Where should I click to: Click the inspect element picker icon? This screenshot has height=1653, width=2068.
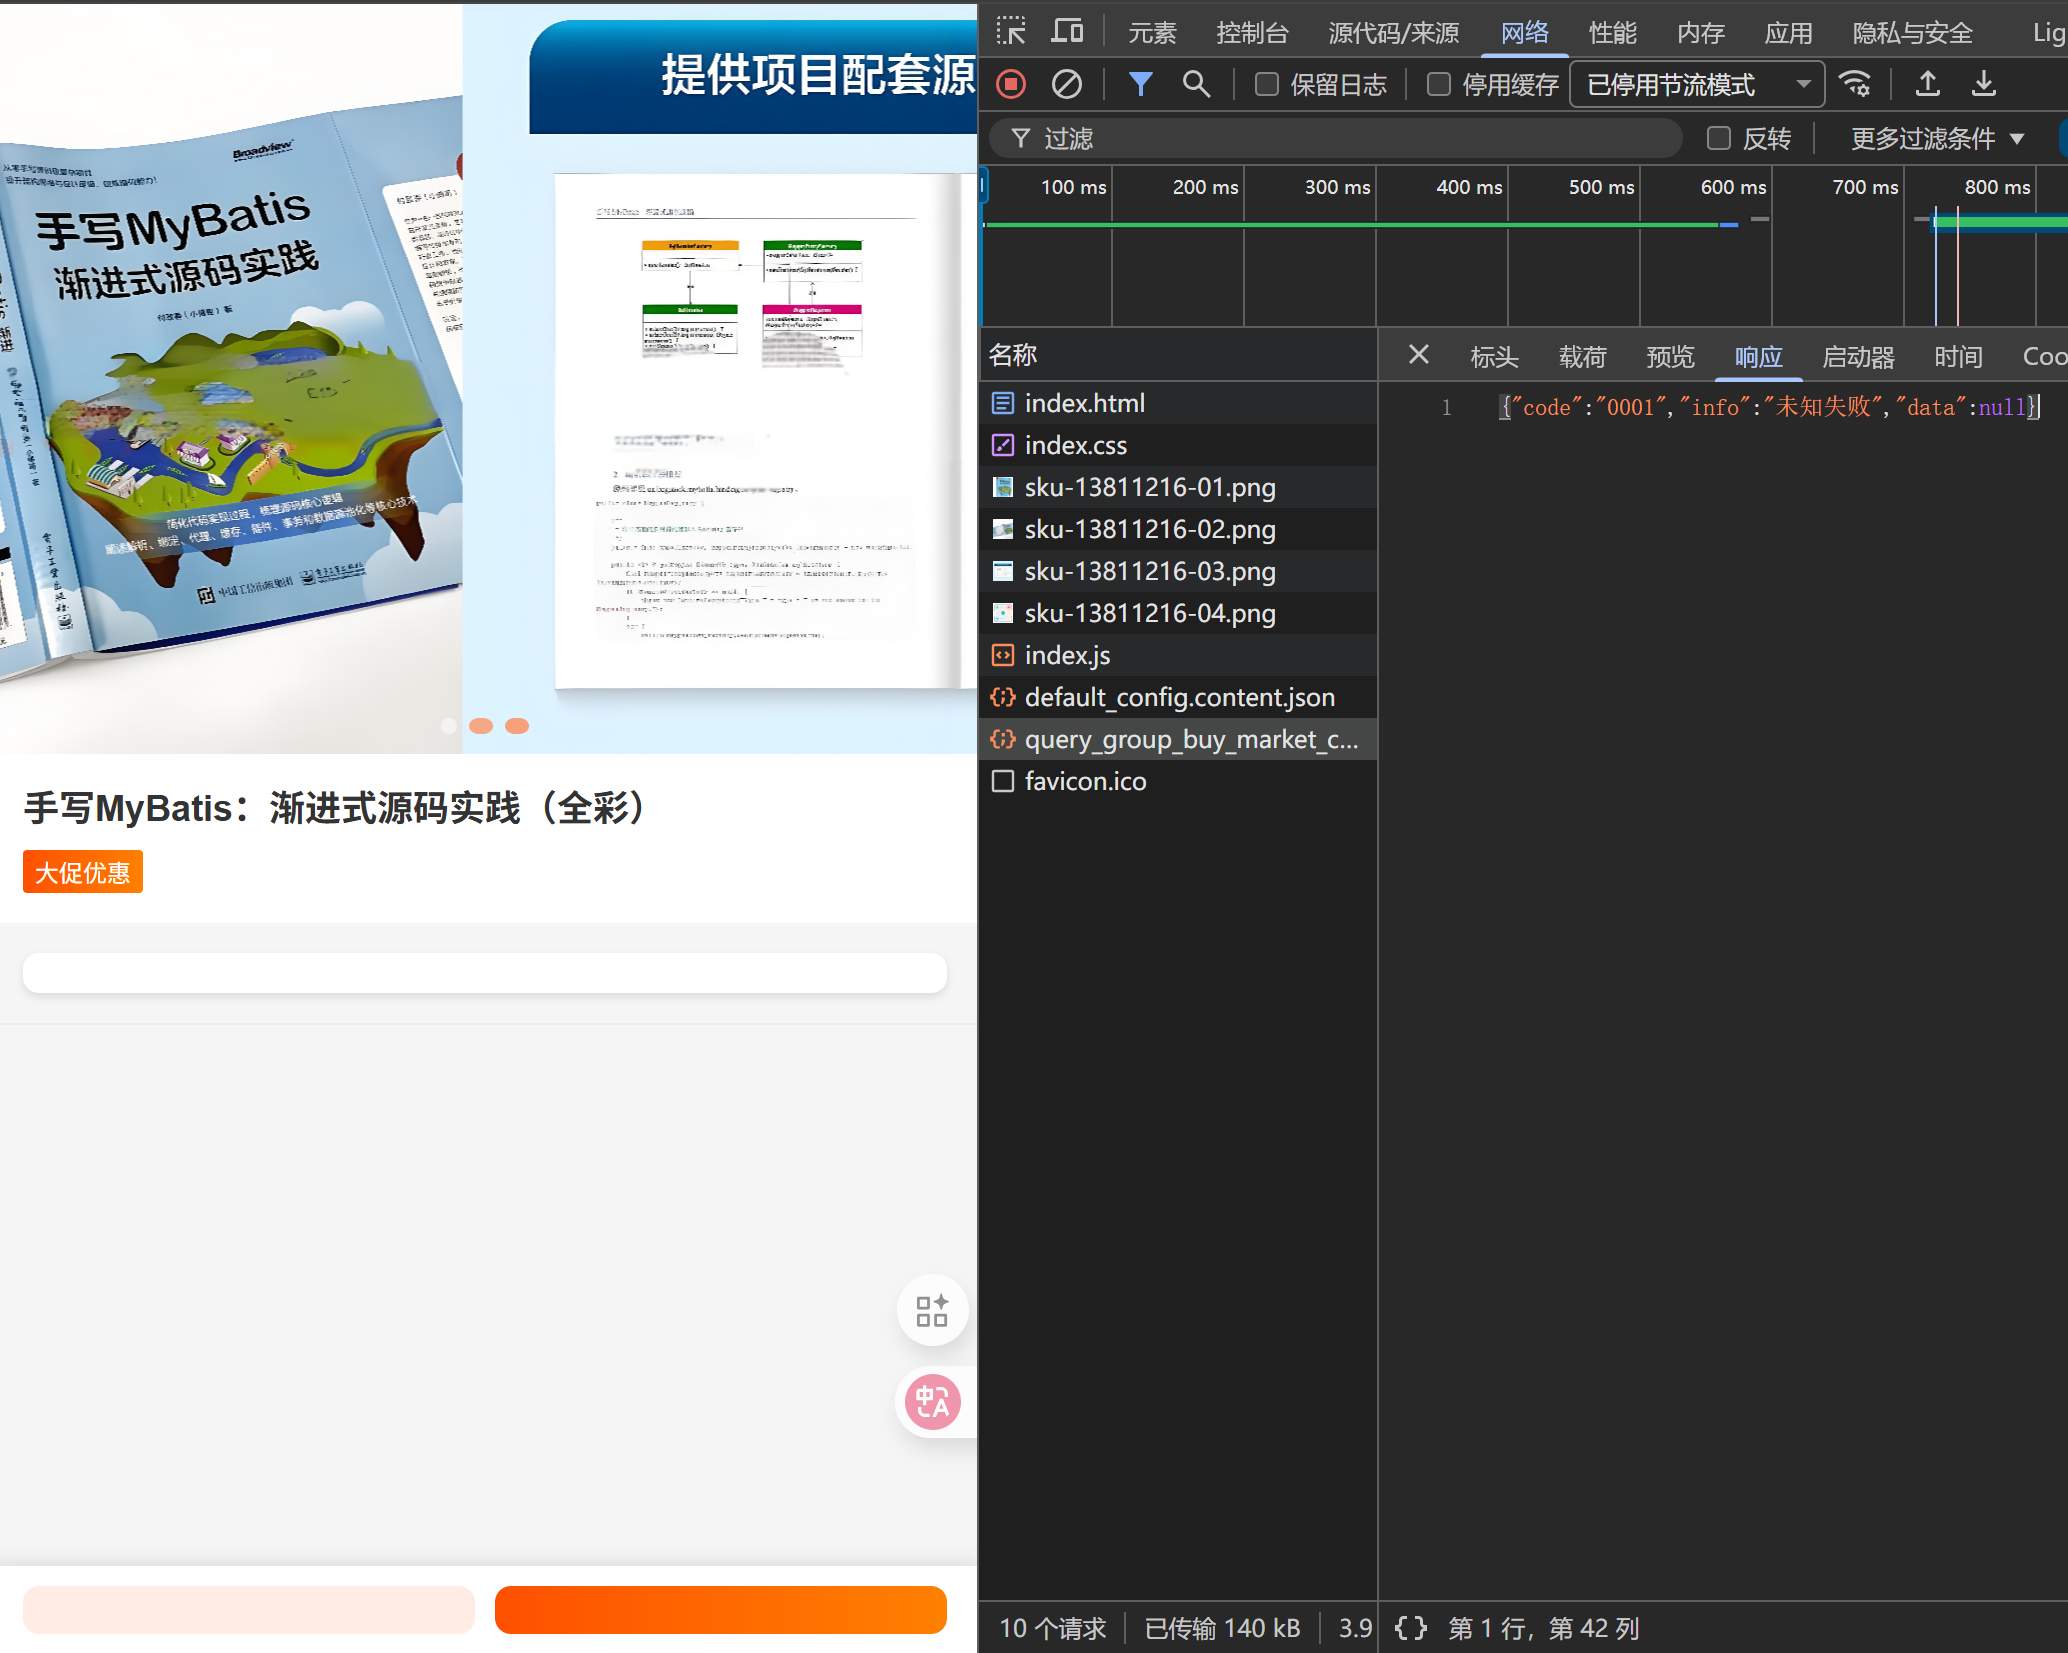click(1011, 32)
